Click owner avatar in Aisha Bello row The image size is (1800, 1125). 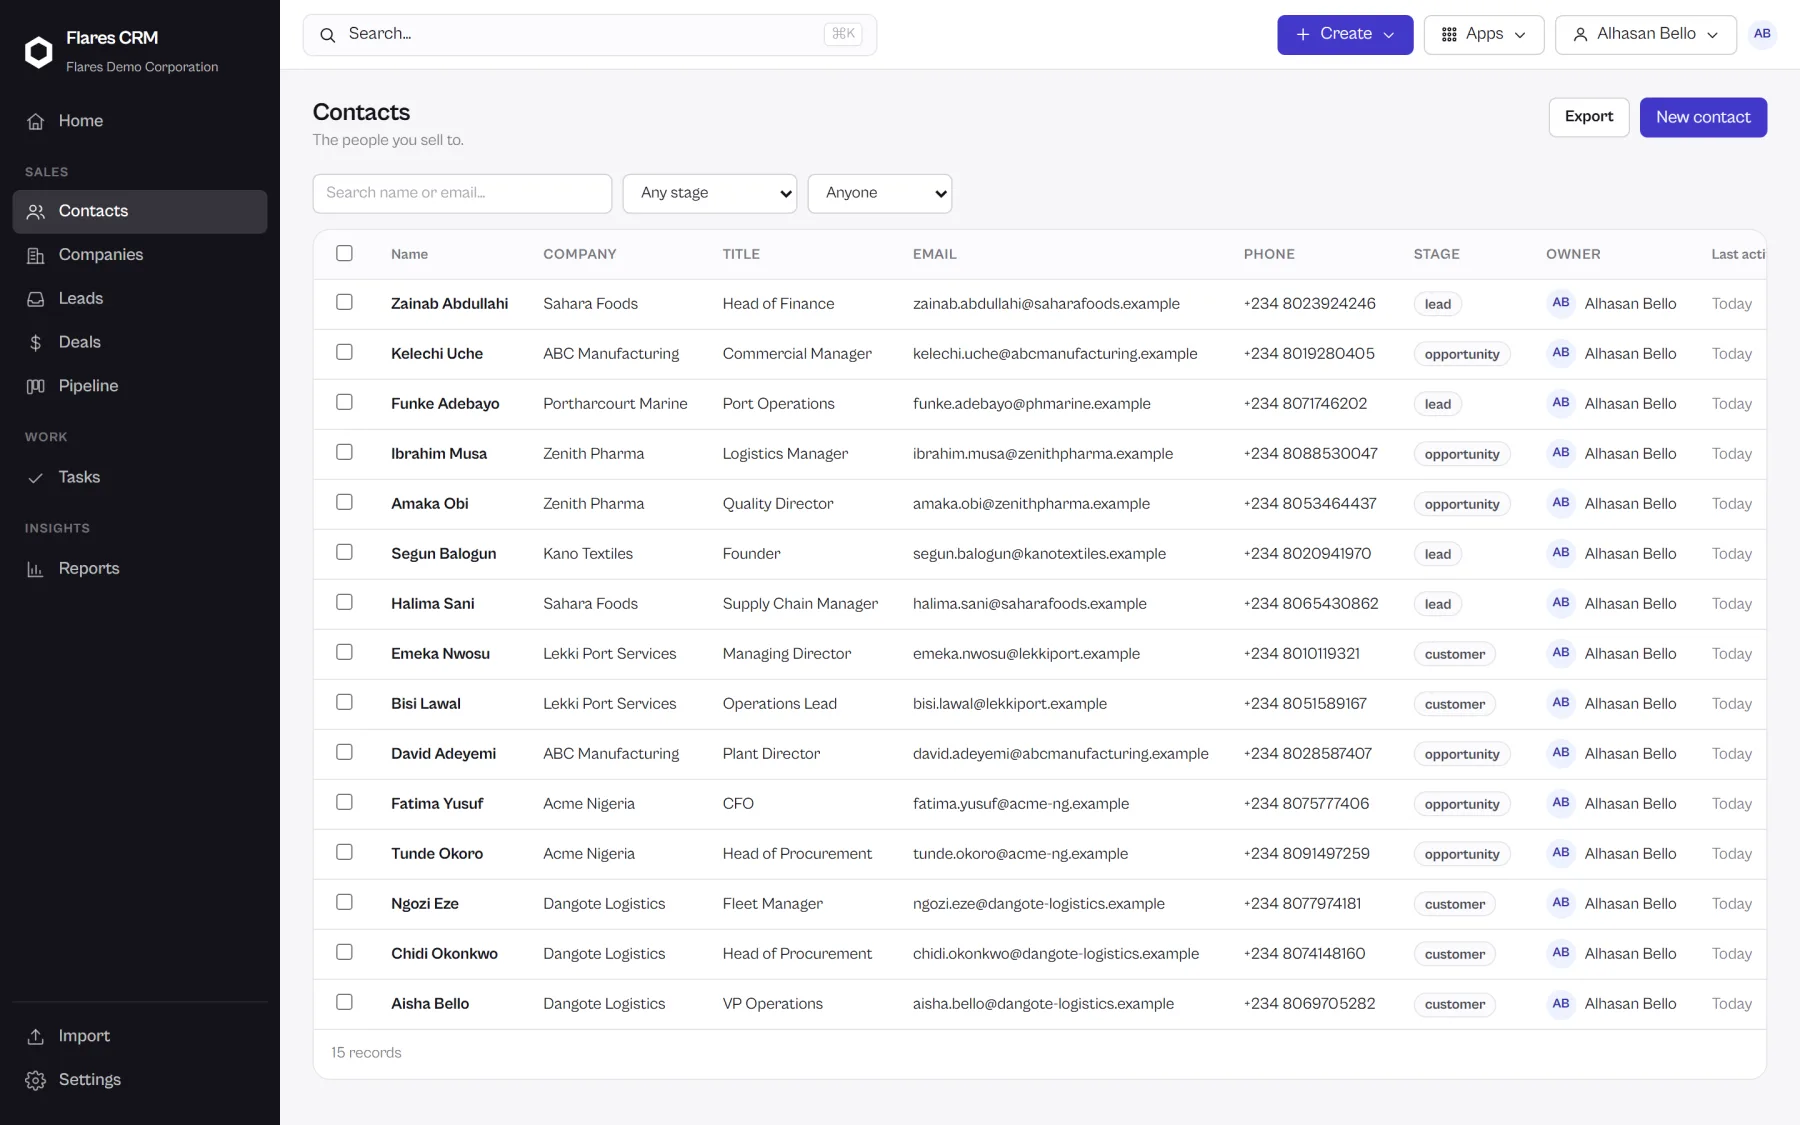click(x=1561, y=1003)
